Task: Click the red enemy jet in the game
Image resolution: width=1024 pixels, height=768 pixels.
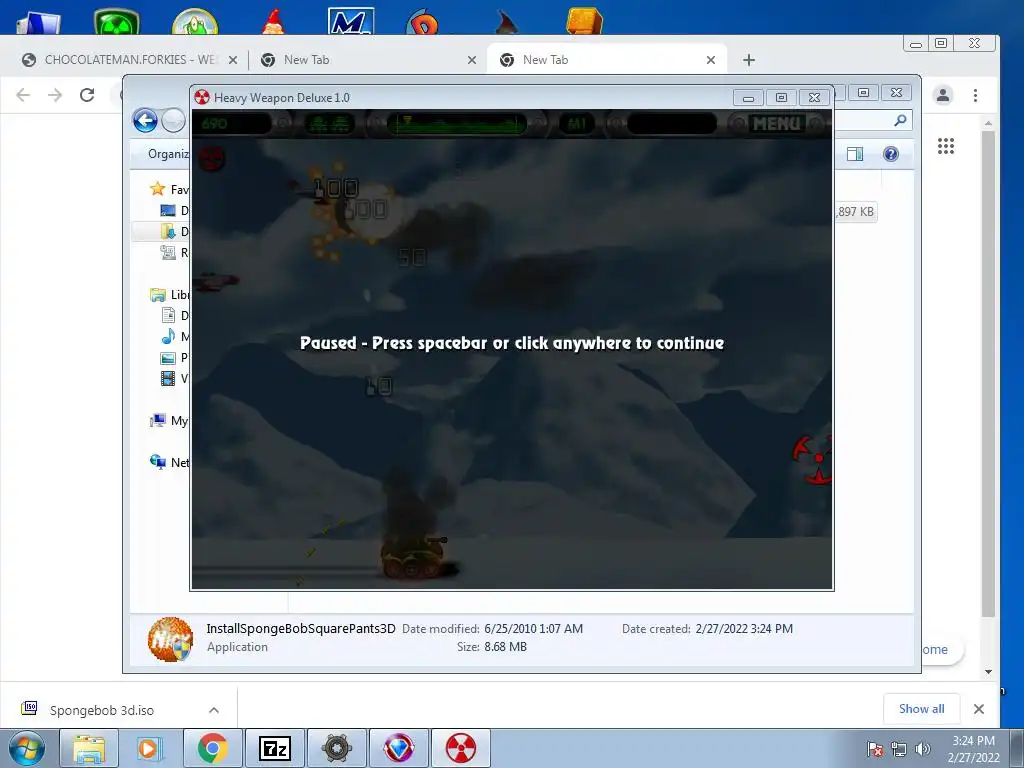Action: [x=217, y=281]
